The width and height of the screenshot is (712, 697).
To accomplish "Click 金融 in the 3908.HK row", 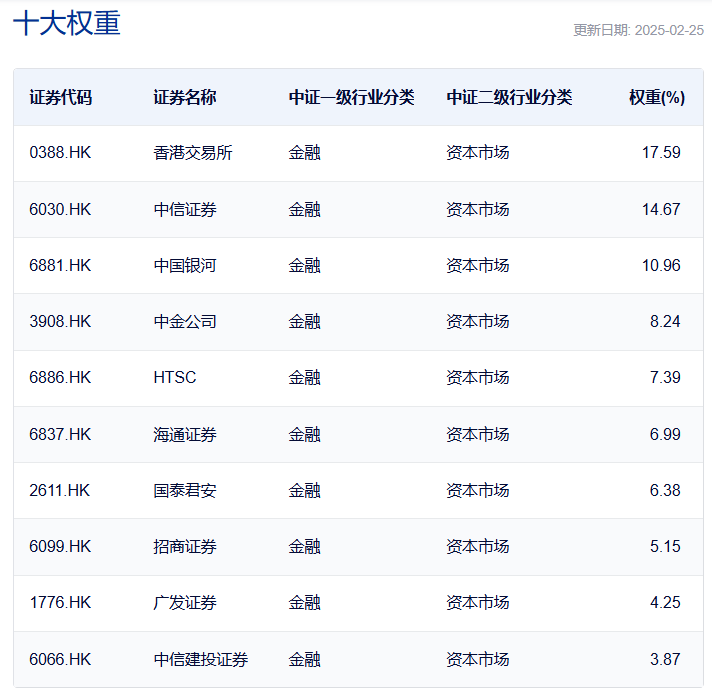I will (305, 321).
